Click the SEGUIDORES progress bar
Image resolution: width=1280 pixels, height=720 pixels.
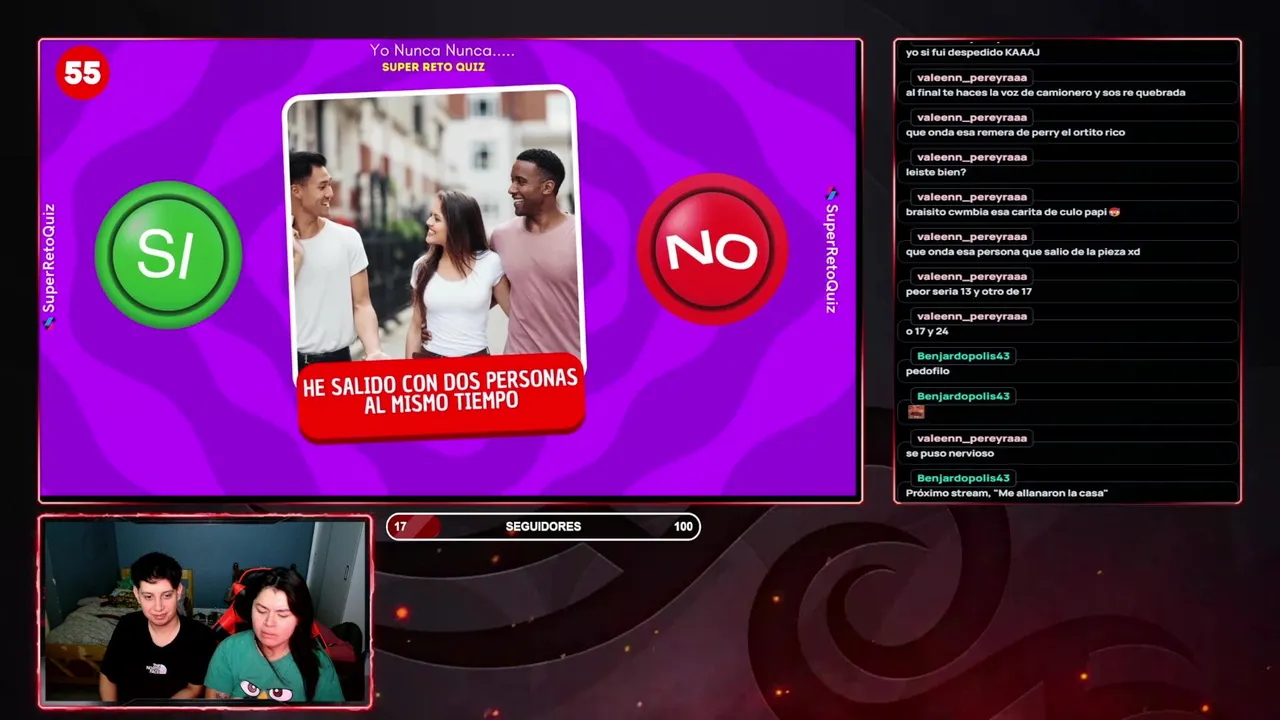pos(543,526)
